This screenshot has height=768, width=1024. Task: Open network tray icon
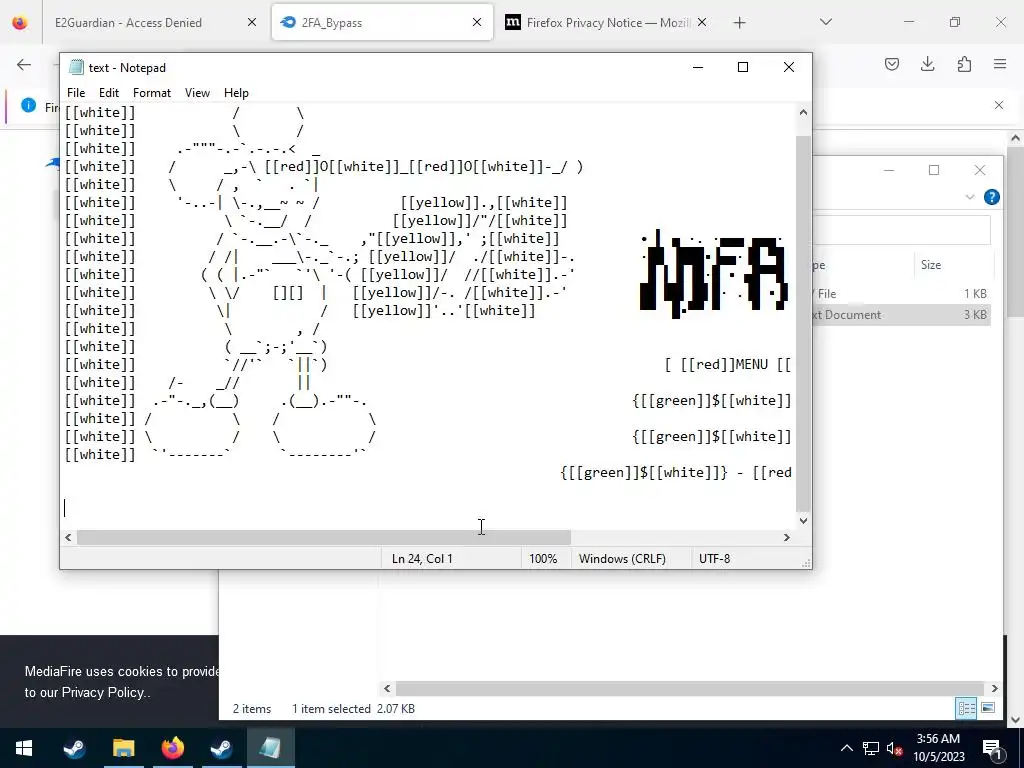pos(871,748)
